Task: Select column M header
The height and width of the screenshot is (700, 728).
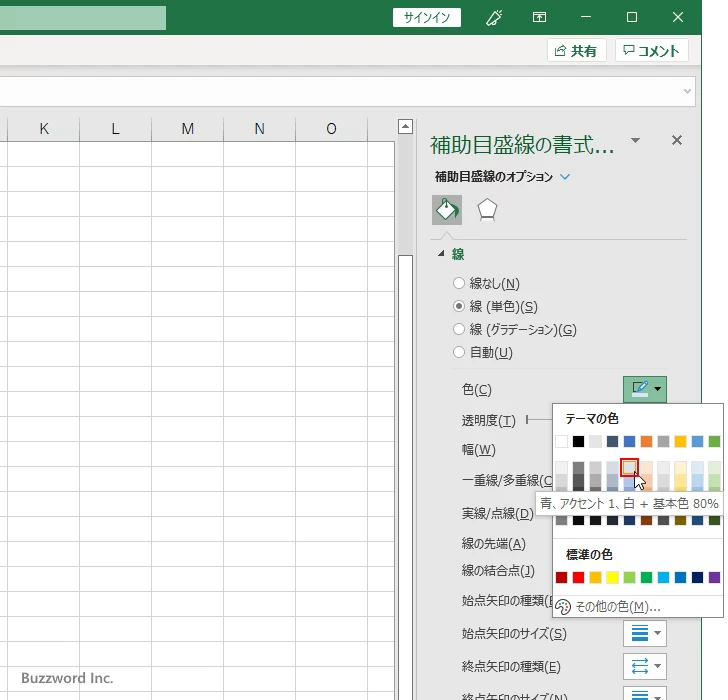Action: click(188, 129)
